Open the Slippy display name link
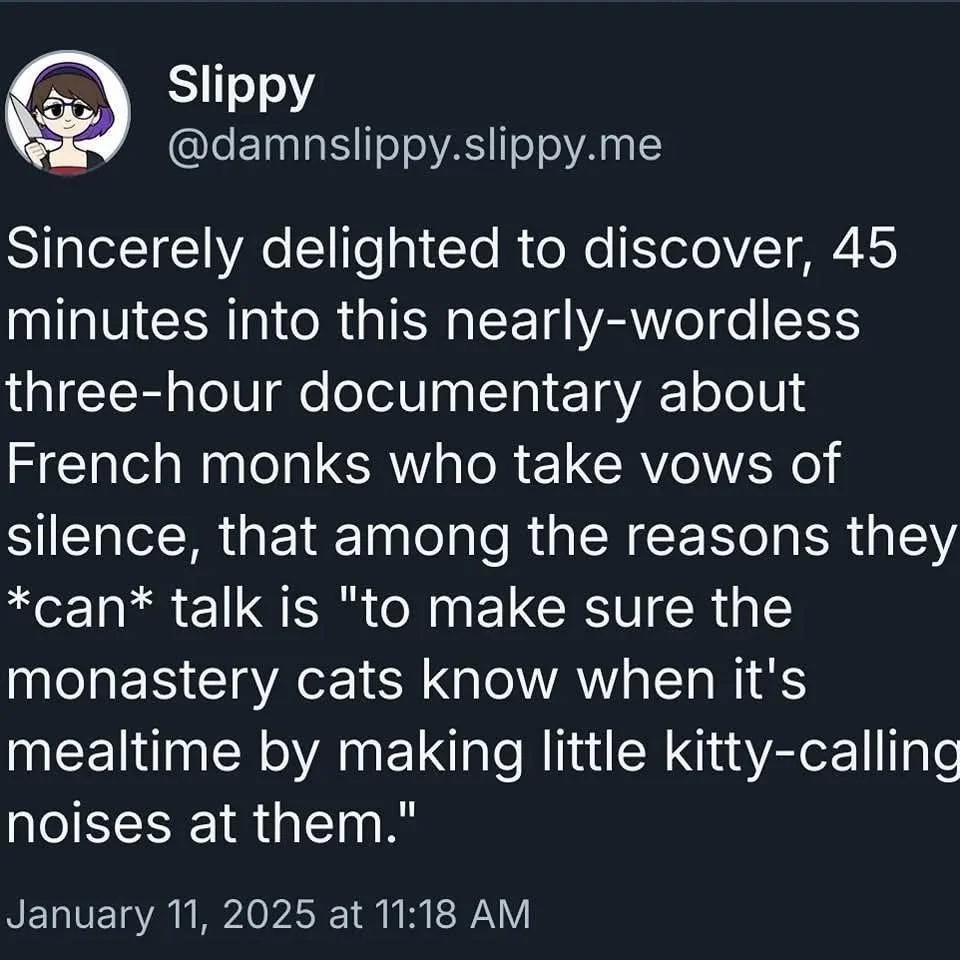This screenshot has height=960, width=960. click(240, 87)
